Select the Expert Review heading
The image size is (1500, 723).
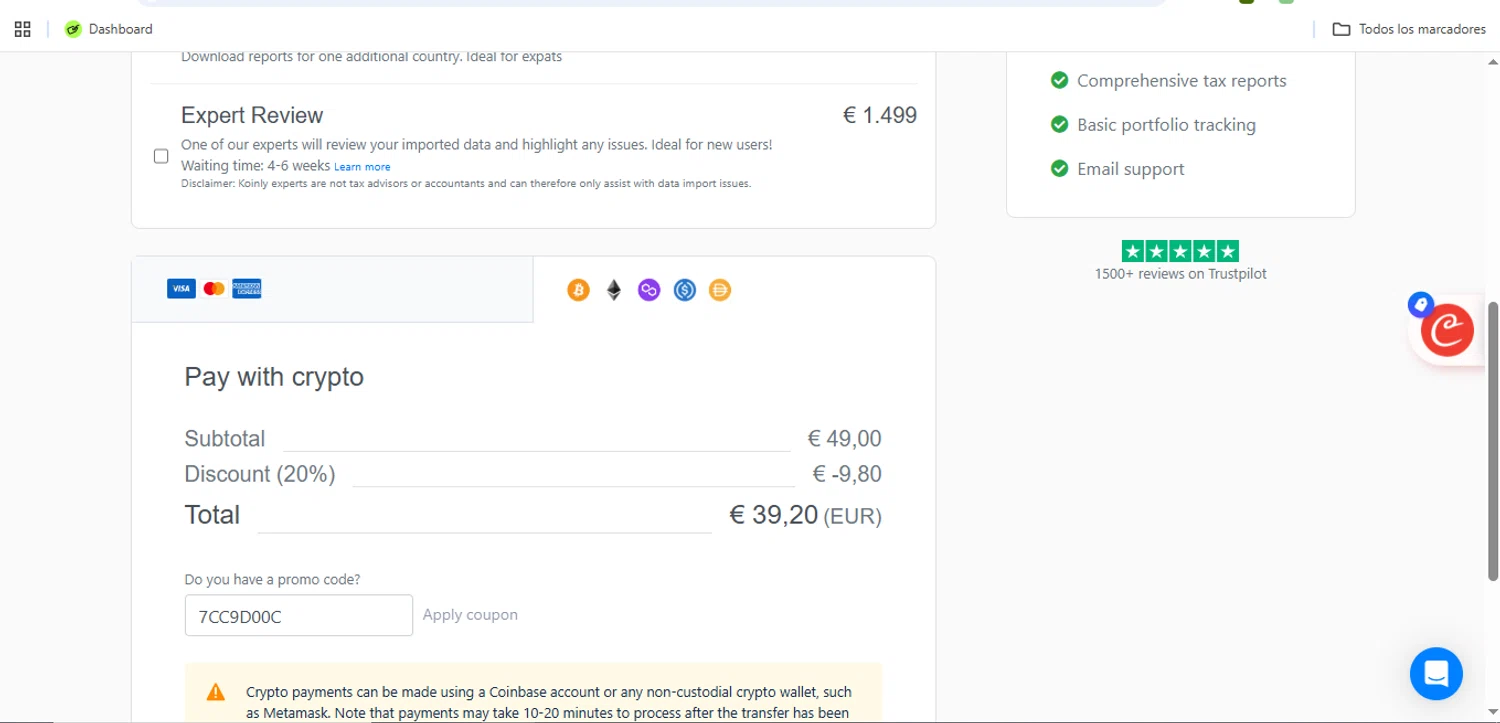[x=252, y=115]
